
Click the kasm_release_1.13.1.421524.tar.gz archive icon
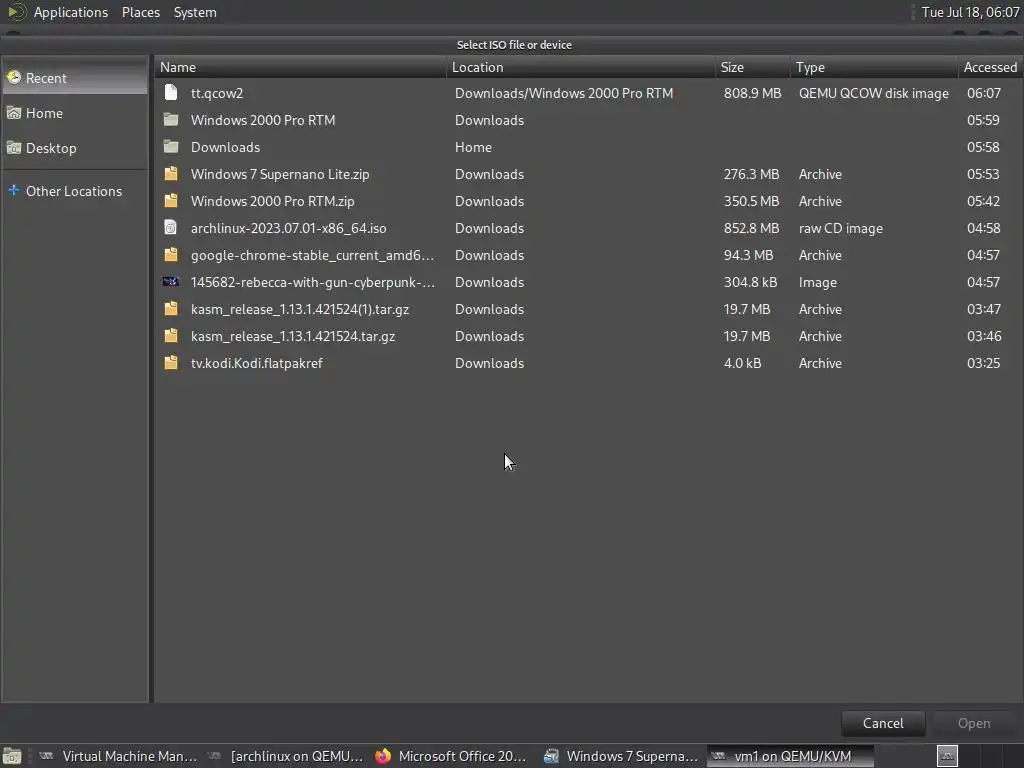point(171,336)
